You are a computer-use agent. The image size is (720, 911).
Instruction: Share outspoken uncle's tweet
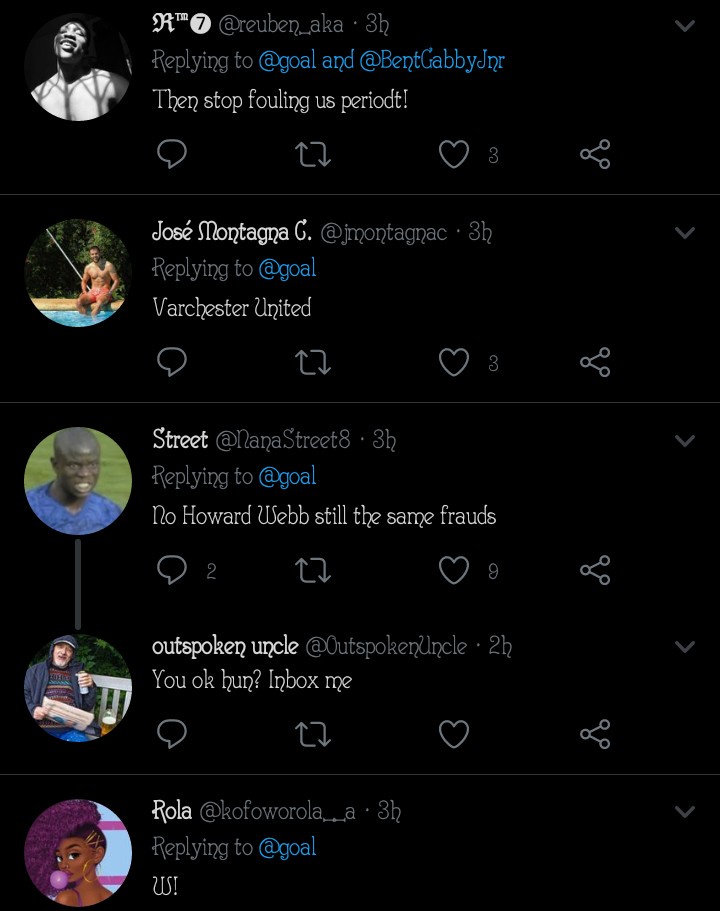coord(595,735)
